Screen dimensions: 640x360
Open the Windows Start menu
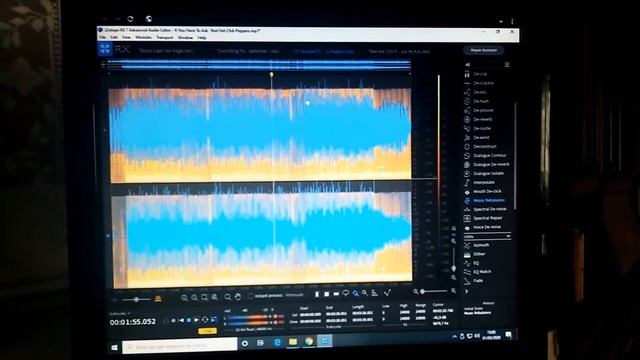coord(114,347)
